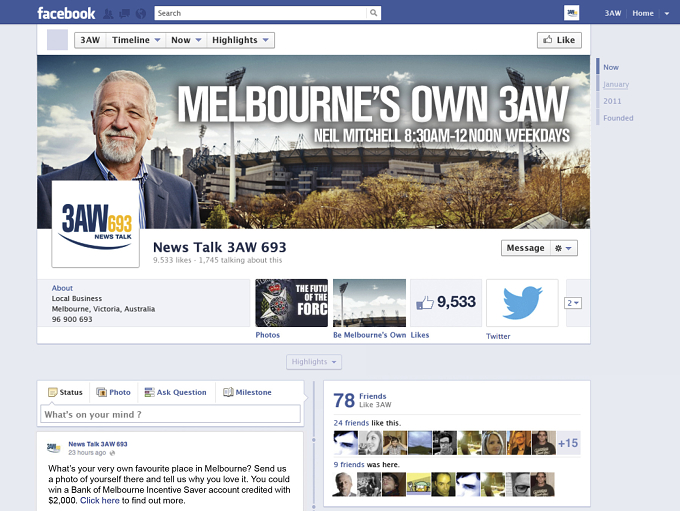Click the first friend photo in likes row
Image resolution: width=680 pixels, height=511 pixels.
pyautogui.click(x=346, y=443)
